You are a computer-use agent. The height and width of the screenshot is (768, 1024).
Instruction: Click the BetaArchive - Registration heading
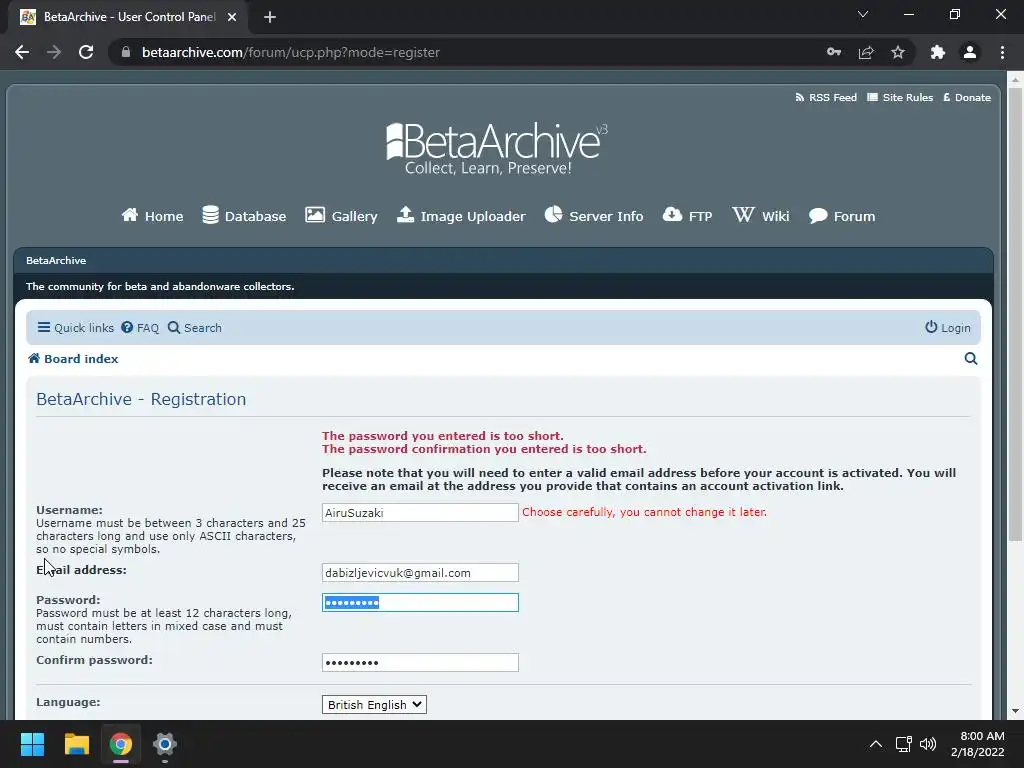pos(141,399)
